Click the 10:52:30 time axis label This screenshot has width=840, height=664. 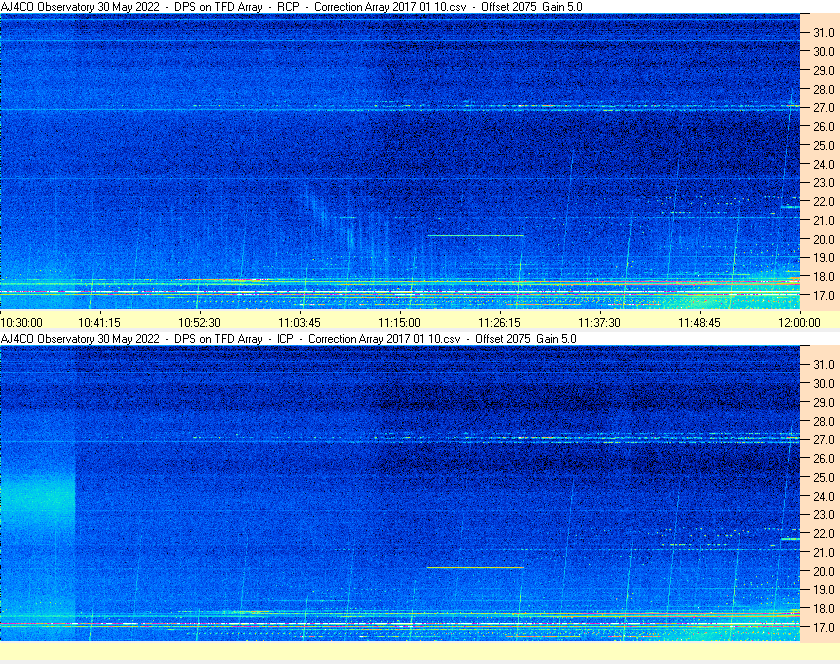[x=199, y=323]
